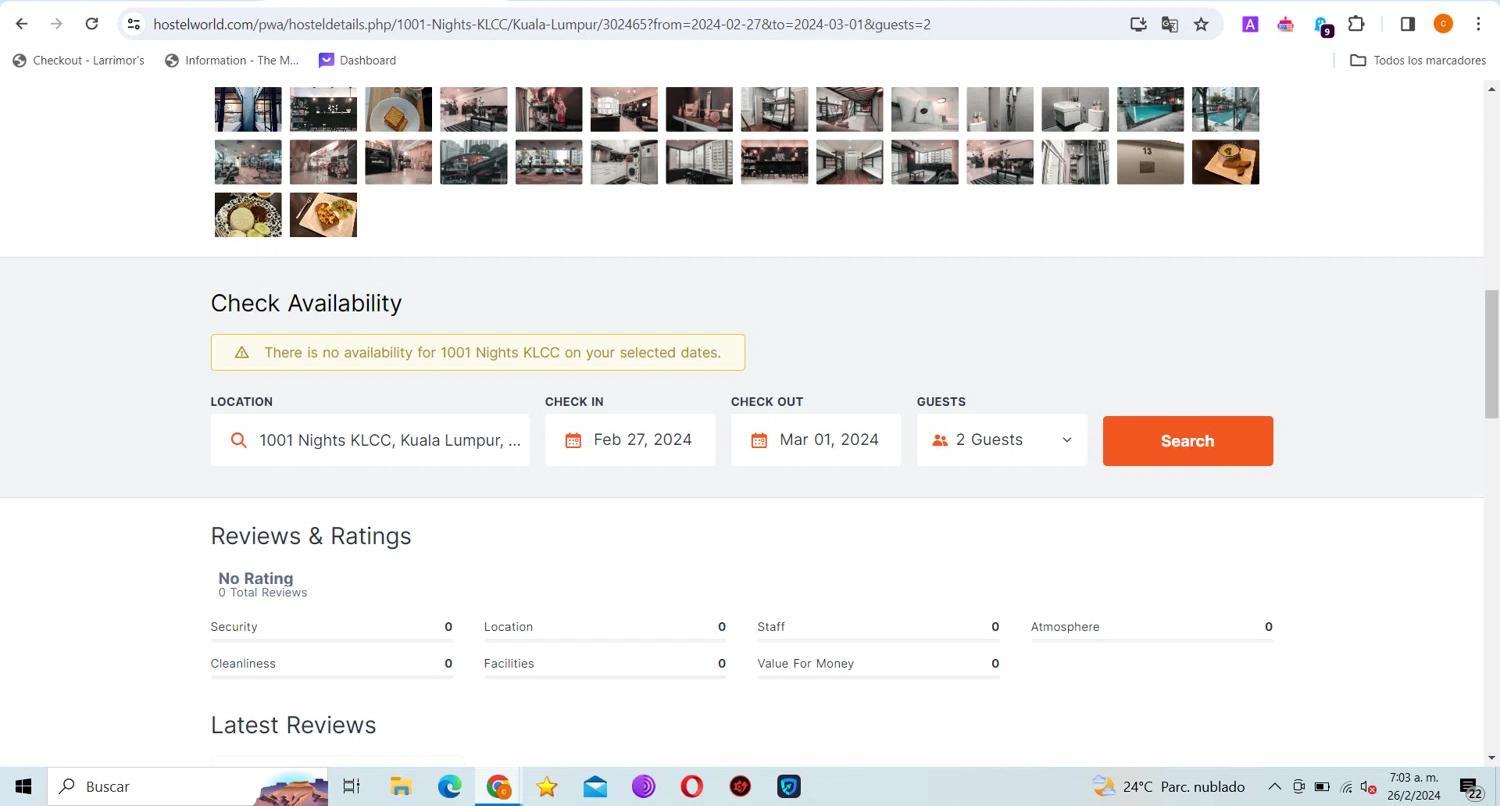Bookmark this page with the star icon

point(1201,24)
